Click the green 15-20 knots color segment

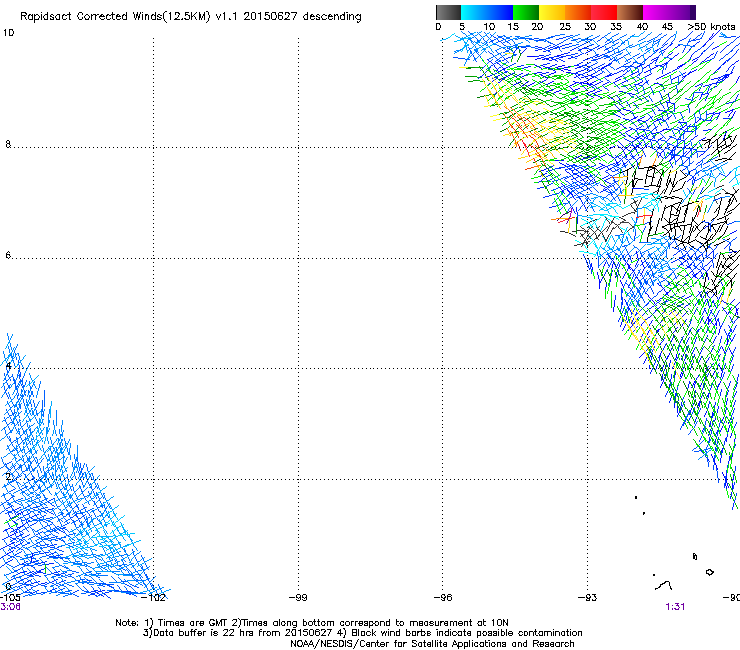coord(526,12)
